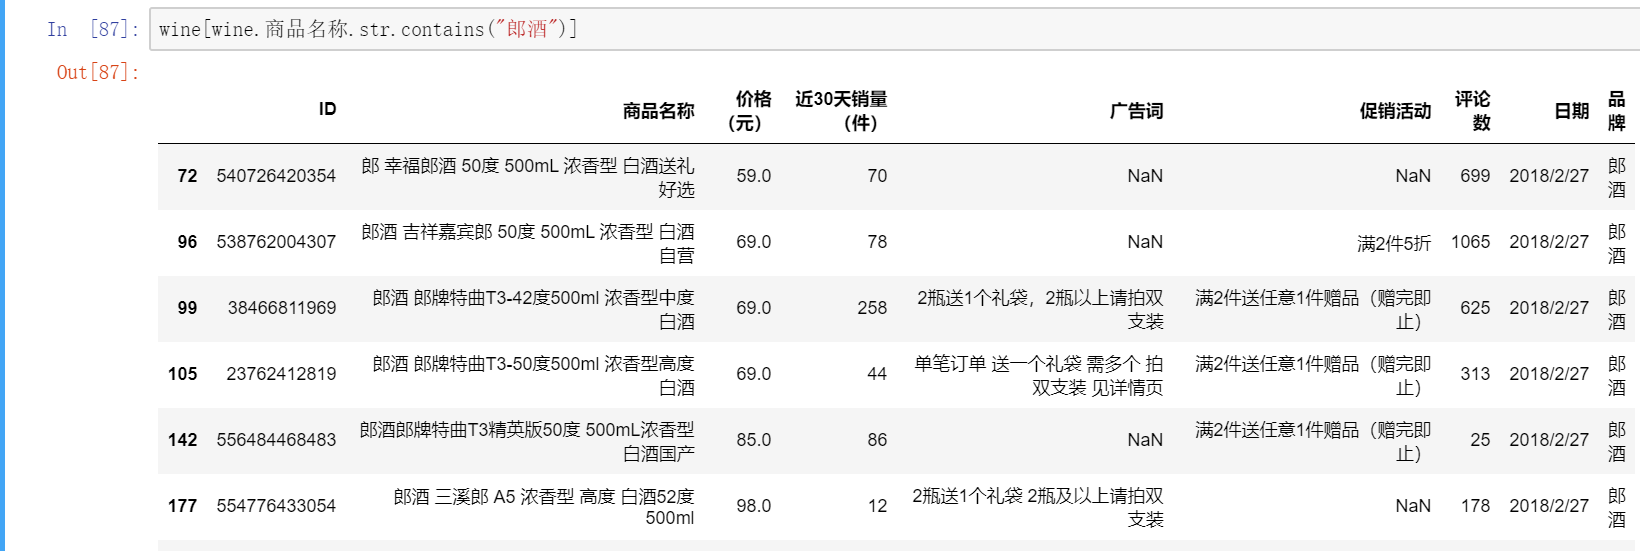This screenshot has height=551, width=1640.
Task: Click product name 郎酒 吉祥嘉宾郎 50度
Action: click(x=528, y=244)
